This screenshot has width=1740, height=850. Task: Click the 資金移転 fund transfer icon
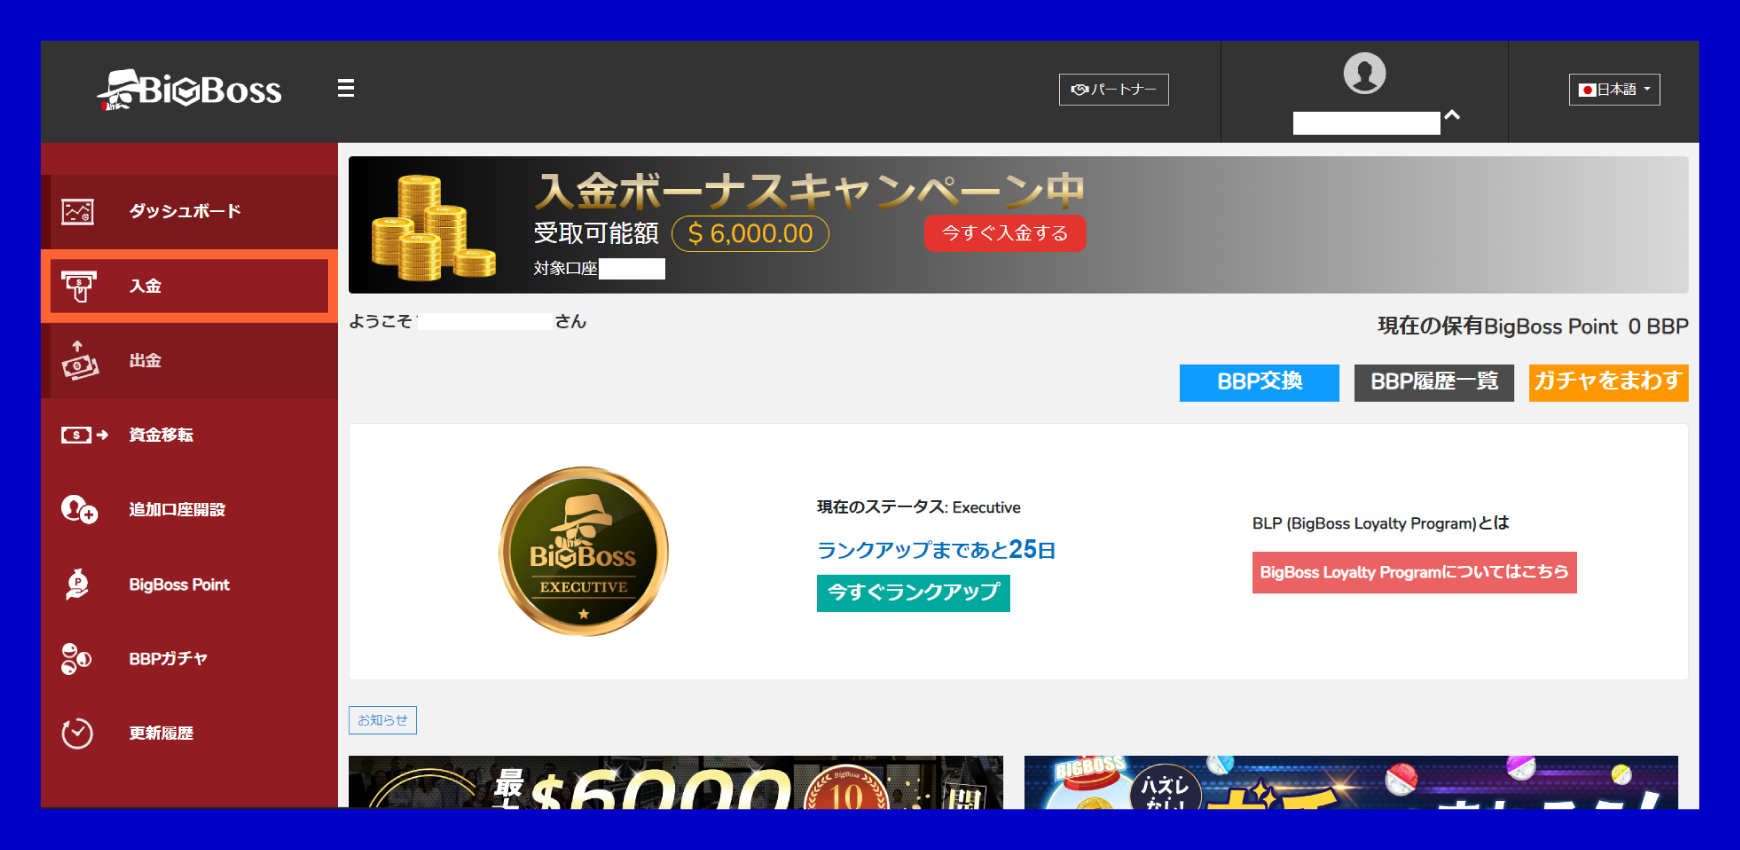point(84,435)
